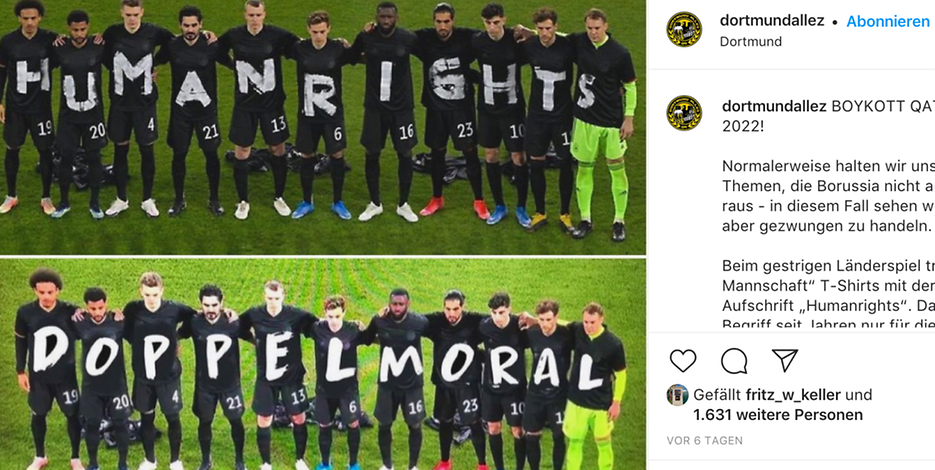Share the post with the paper plane icon
The image size is (935, 470).
(x=785, y=360)
